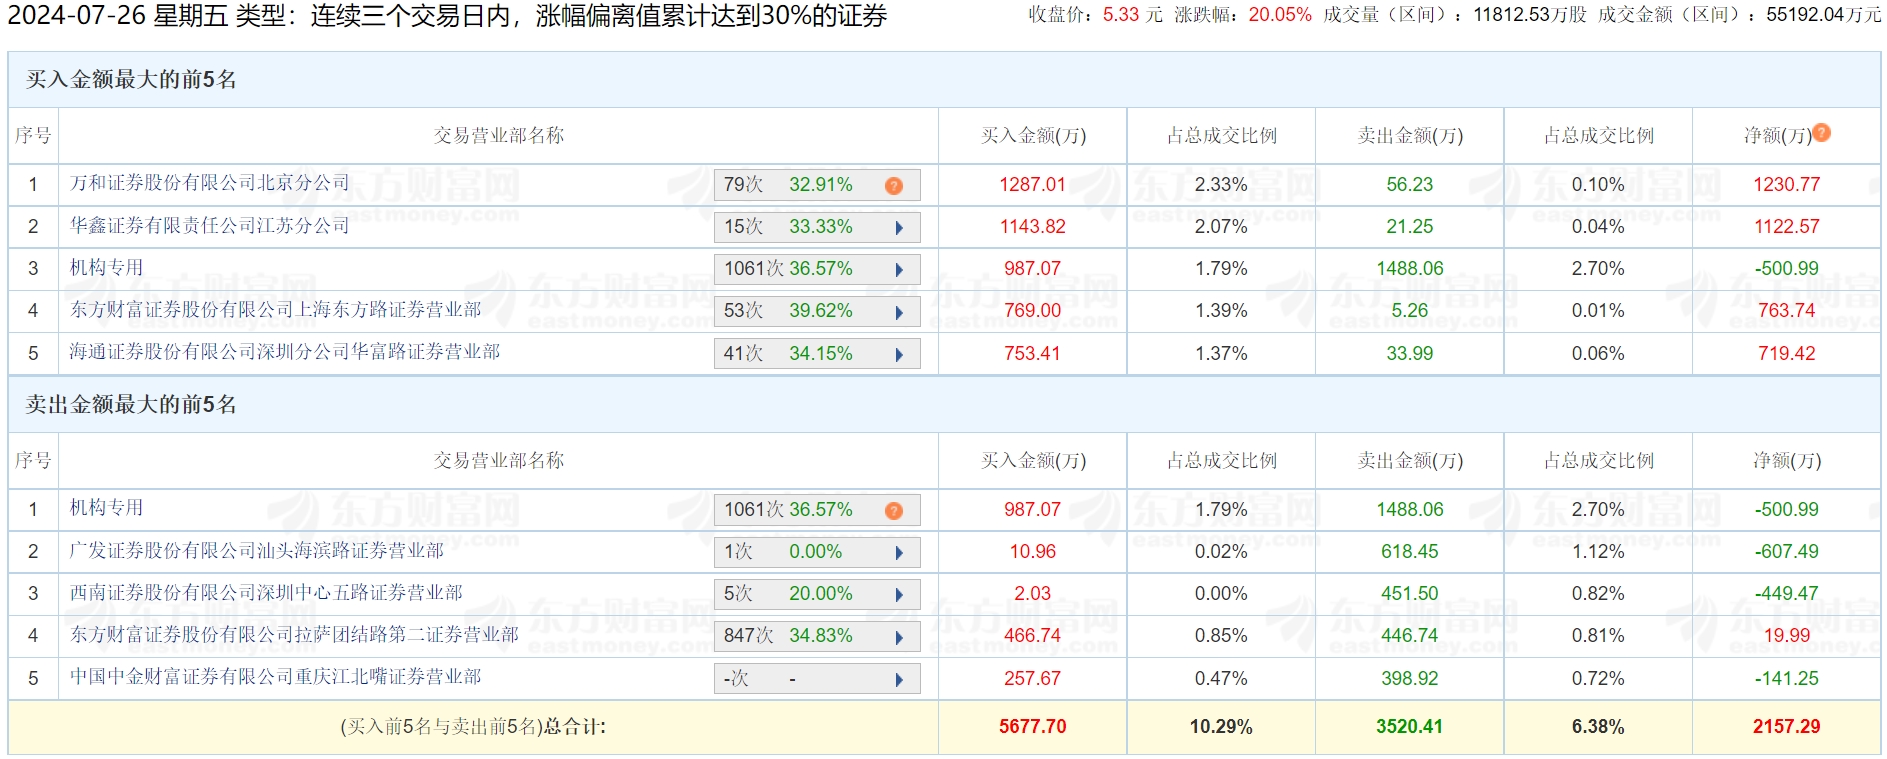Open 西南证券深圳中心五路营业部 link
The image size is (1887, 759).
click(266, 593)
